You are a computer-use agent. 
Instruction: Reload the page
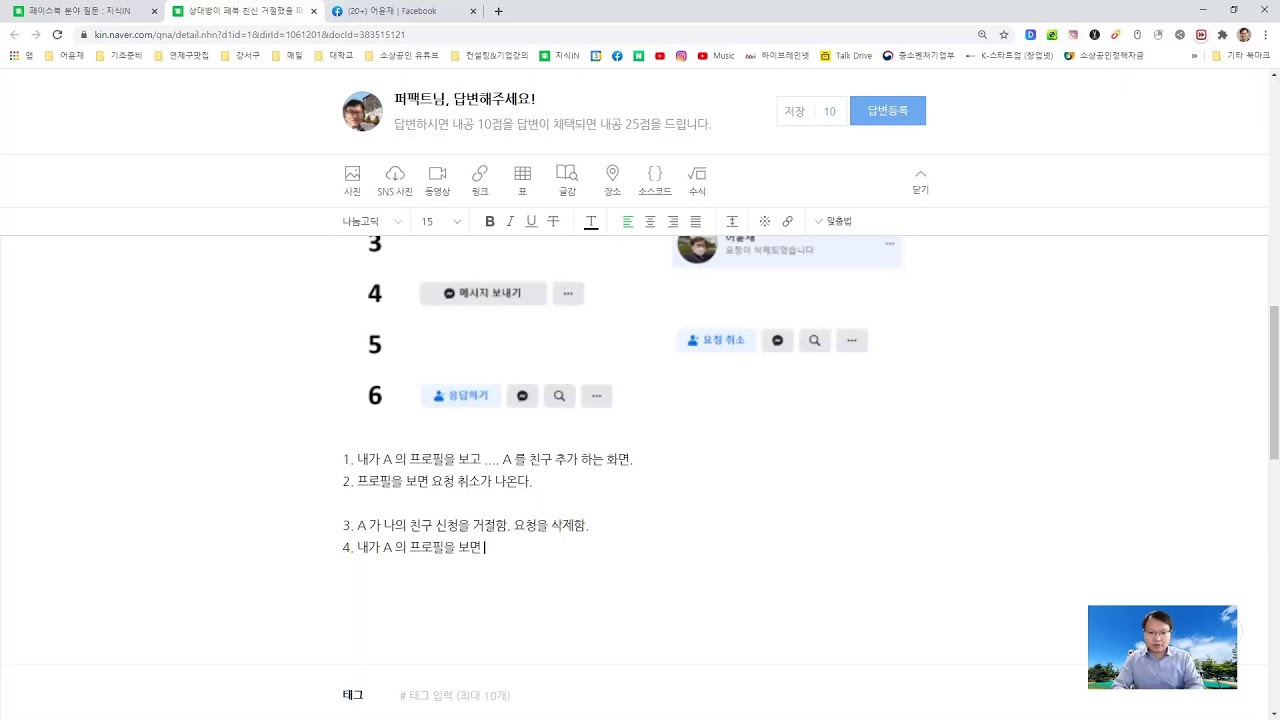[57, 34]
